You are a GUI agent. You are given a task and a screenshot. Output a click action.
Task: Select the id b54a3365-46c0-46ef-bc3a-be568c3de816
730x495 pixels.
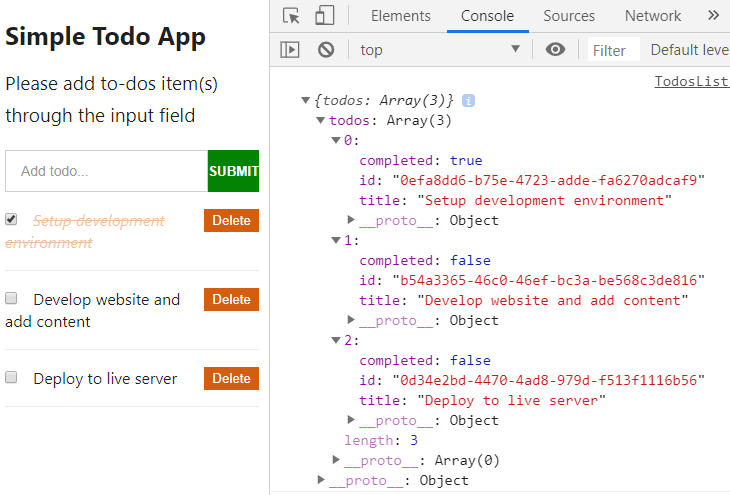[548, 280]
